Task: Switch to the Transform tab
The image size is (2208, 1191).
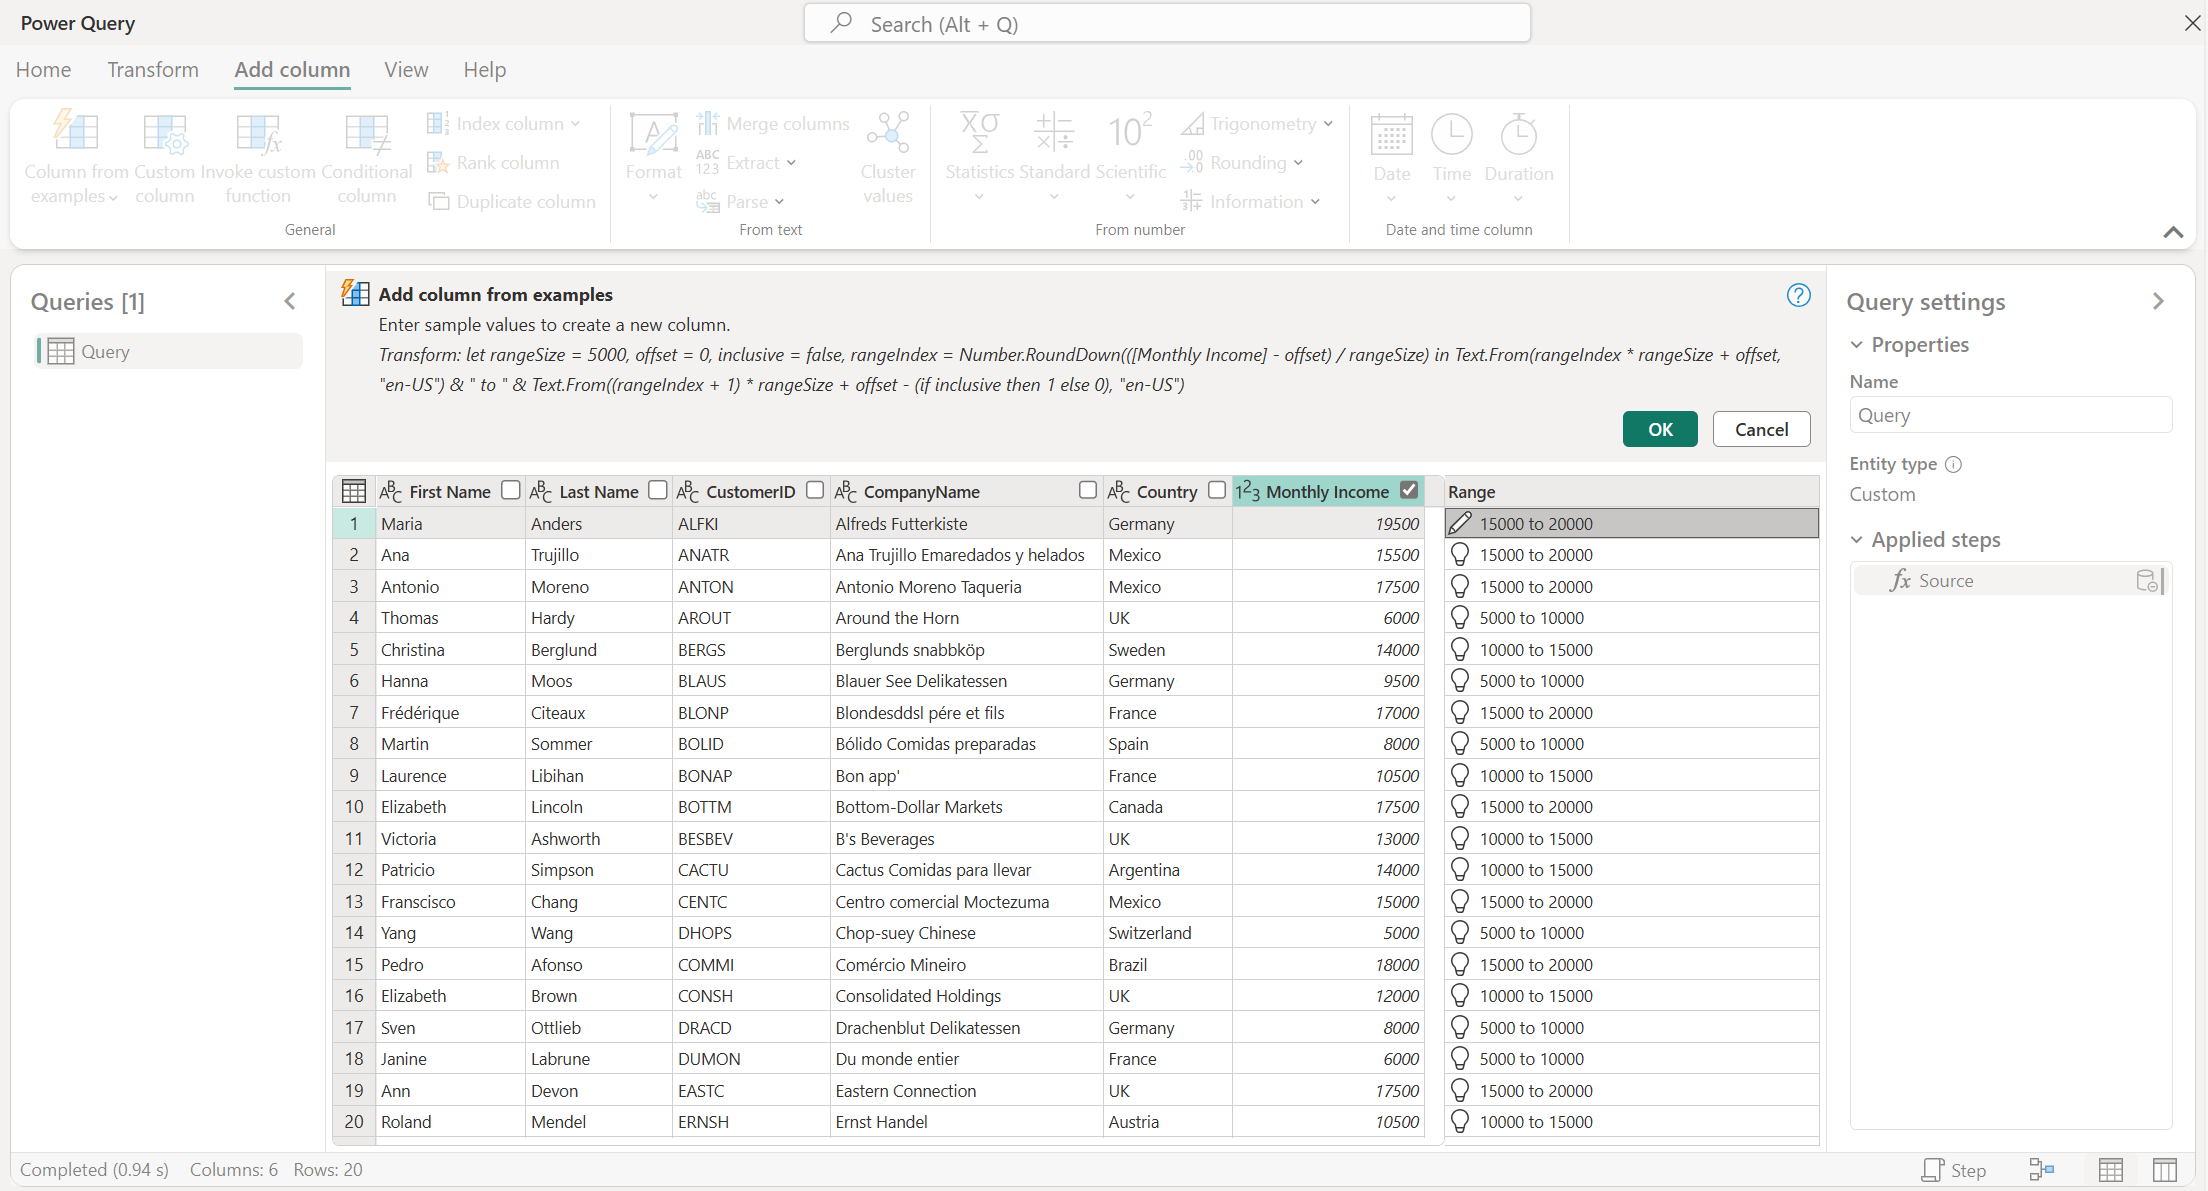Action: [x=151, y=69]
